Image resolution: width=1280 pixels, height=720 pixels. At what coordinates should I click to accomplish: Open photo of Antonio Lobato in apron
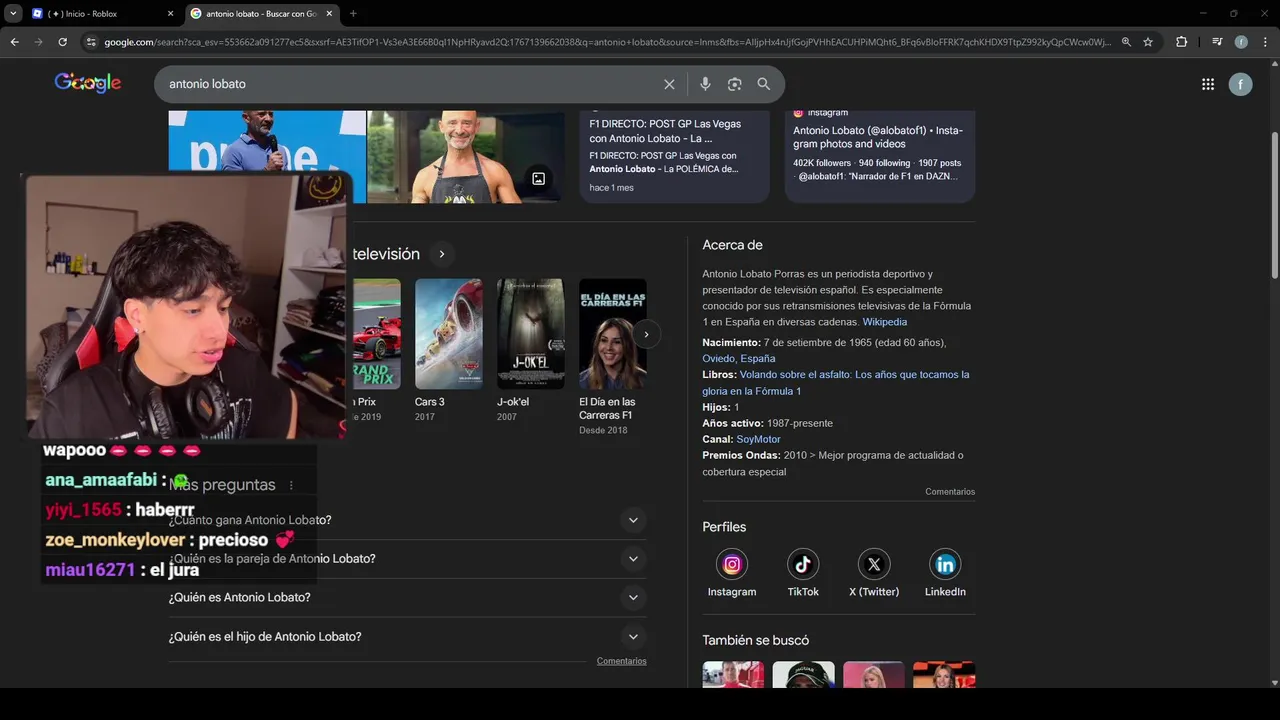(466, 157)
